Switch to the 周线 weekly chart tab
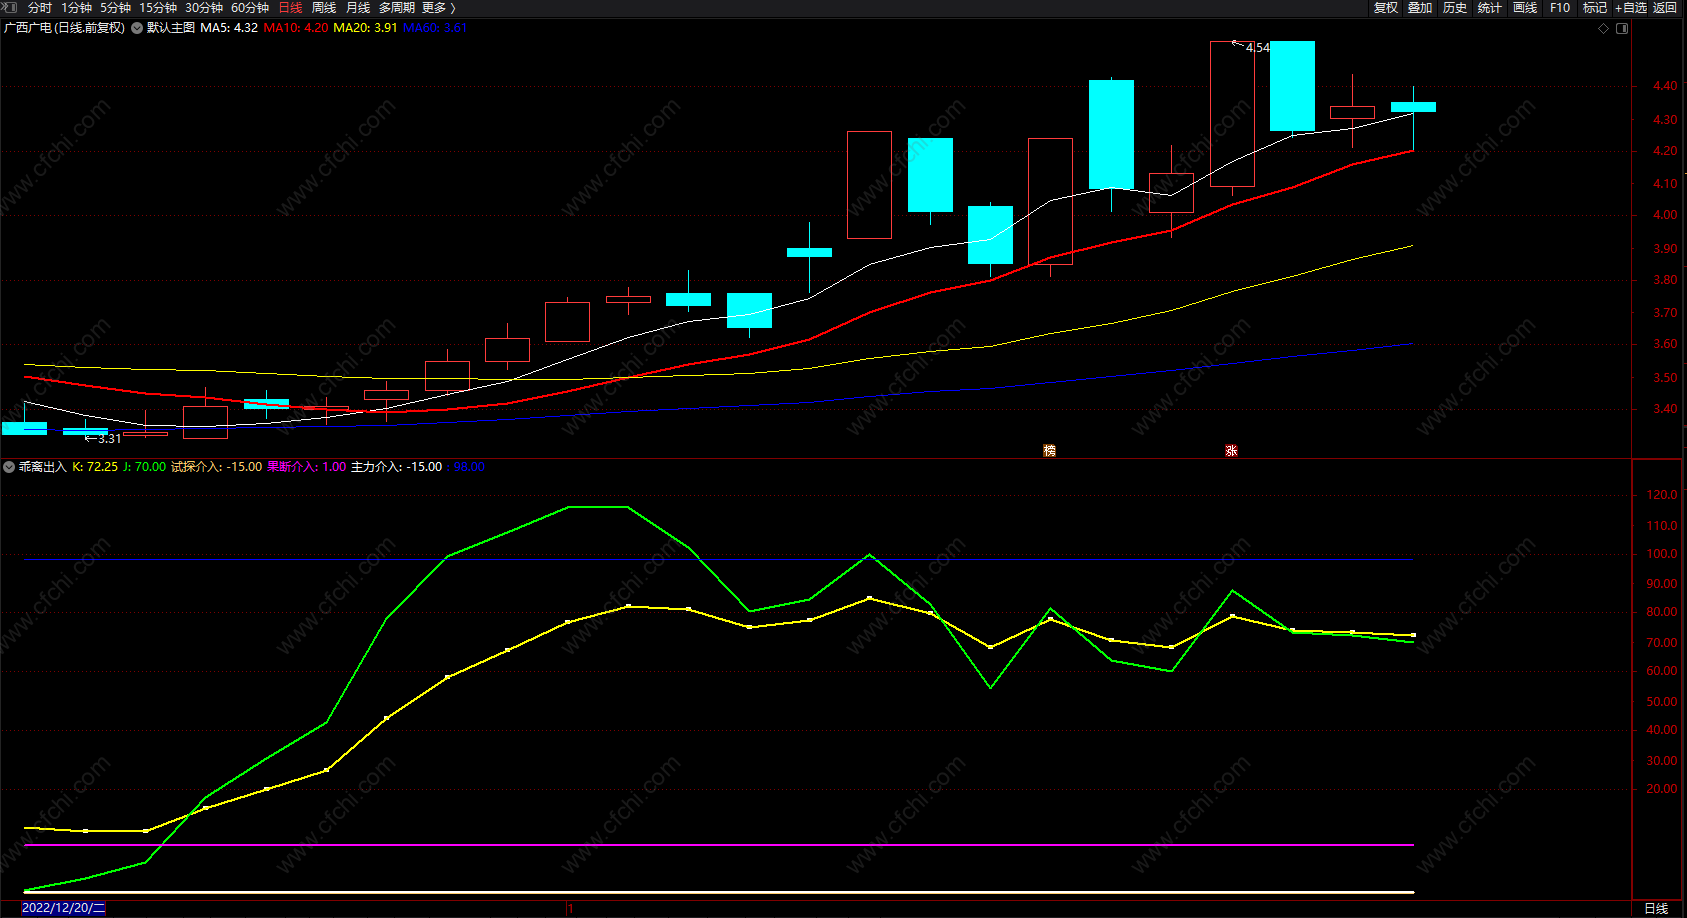The height and width of the screenshot is (918, 1687). click(324, 8)
